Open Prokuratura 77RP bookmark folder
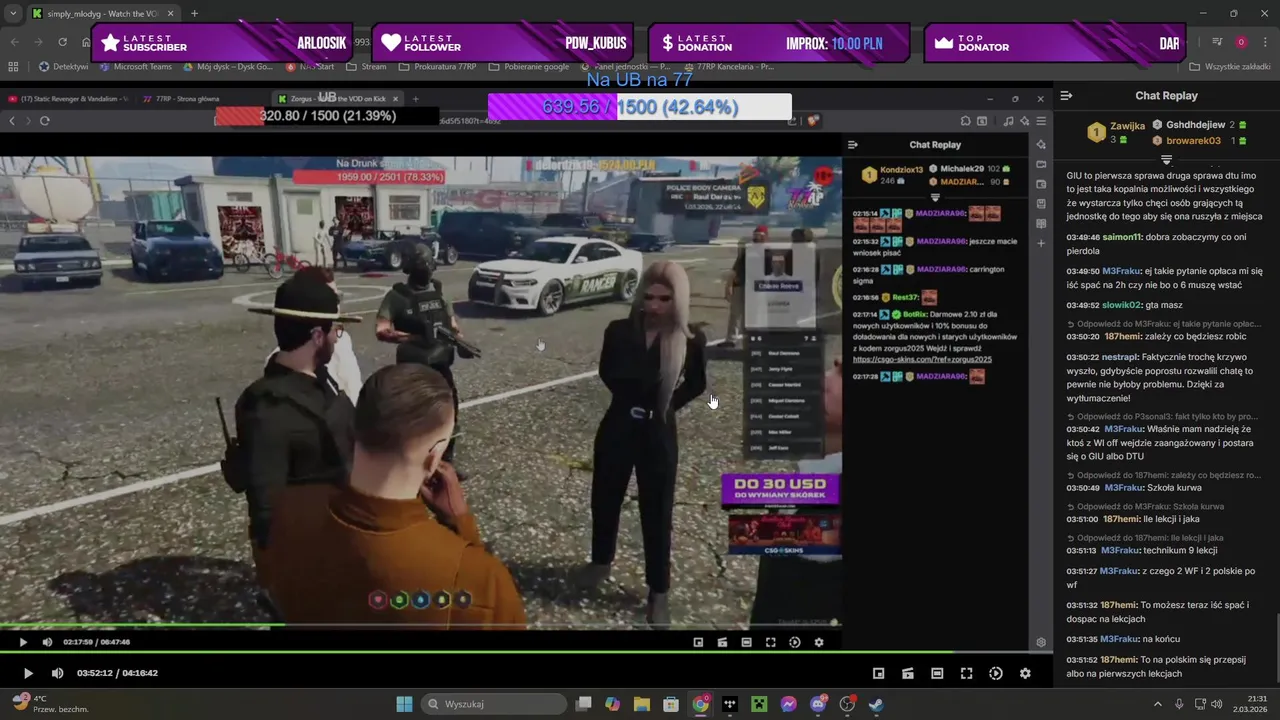 pyautogui.click(x=437, y=67)
